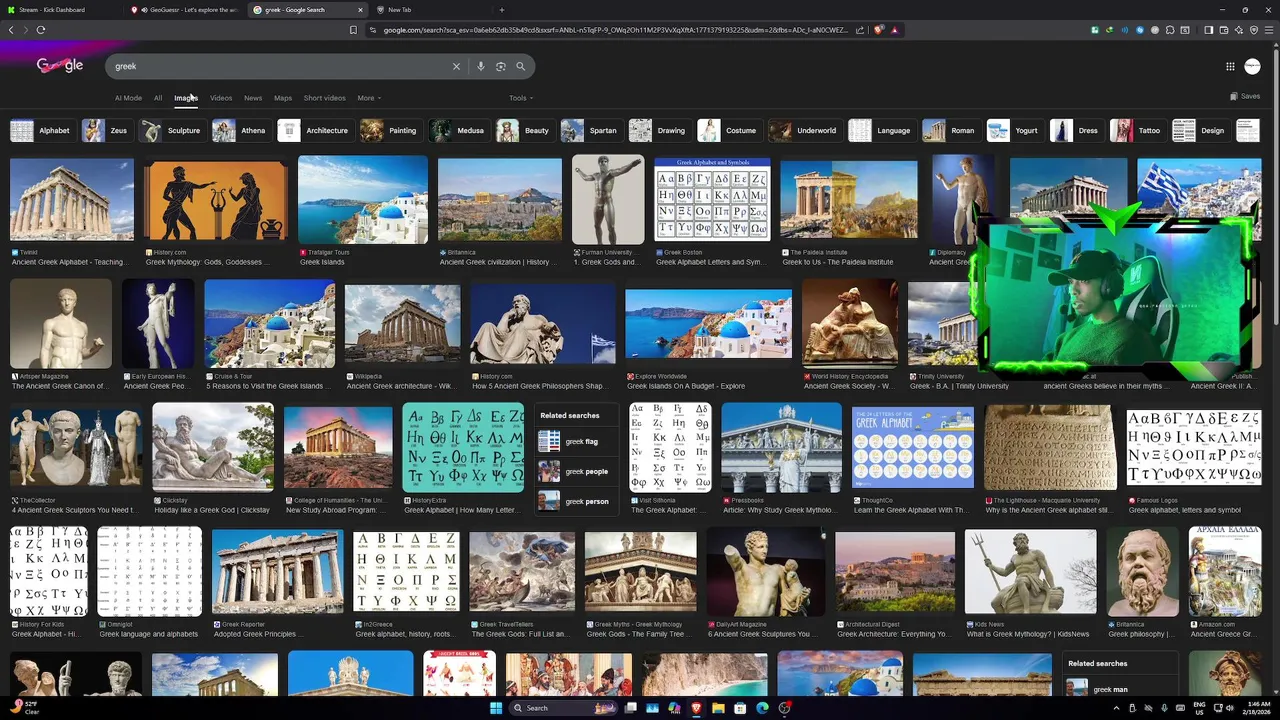
Task: Filter images by Spartan chip
Action: (591, 130)
